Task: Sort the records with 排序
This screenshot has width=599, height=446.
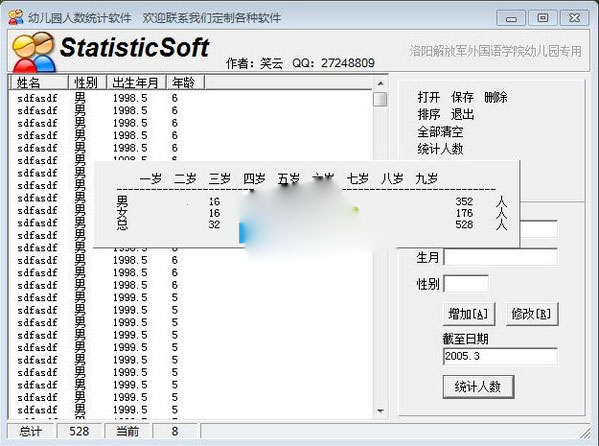Action: coord(429,114)
